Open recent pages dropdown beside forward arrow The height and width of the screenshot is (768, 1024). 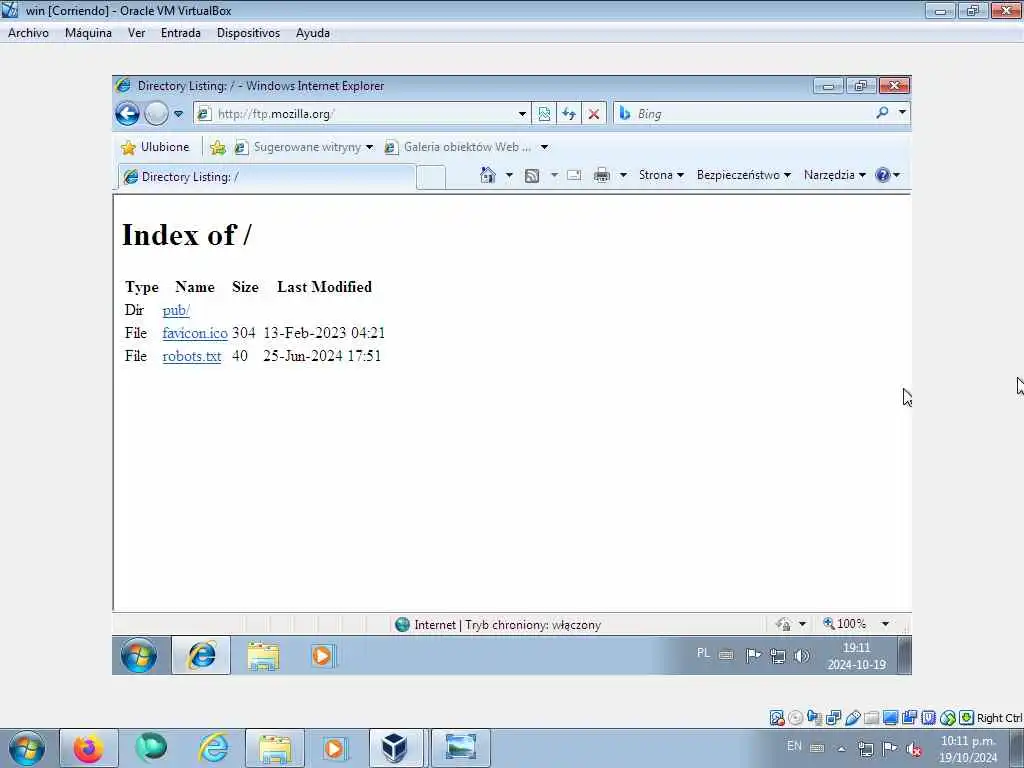pyautogui.click(x=178, y=114)
